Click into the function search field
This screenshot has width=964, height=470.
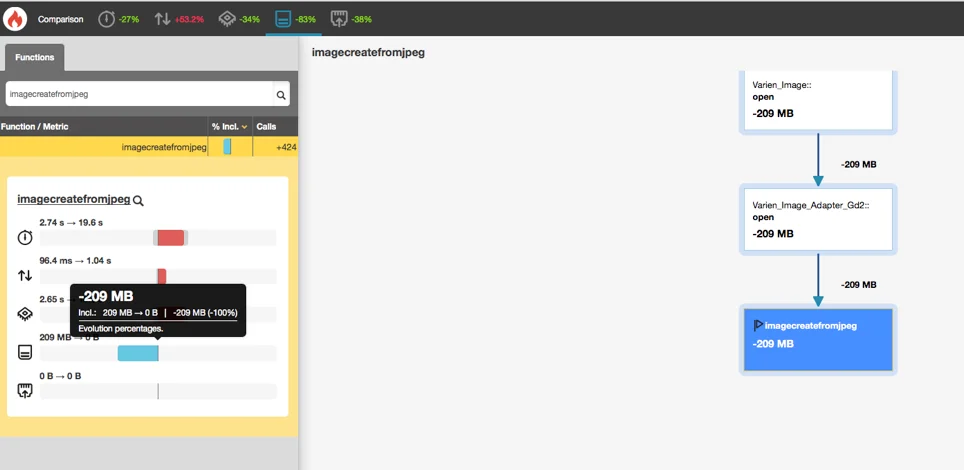point(138,95)
